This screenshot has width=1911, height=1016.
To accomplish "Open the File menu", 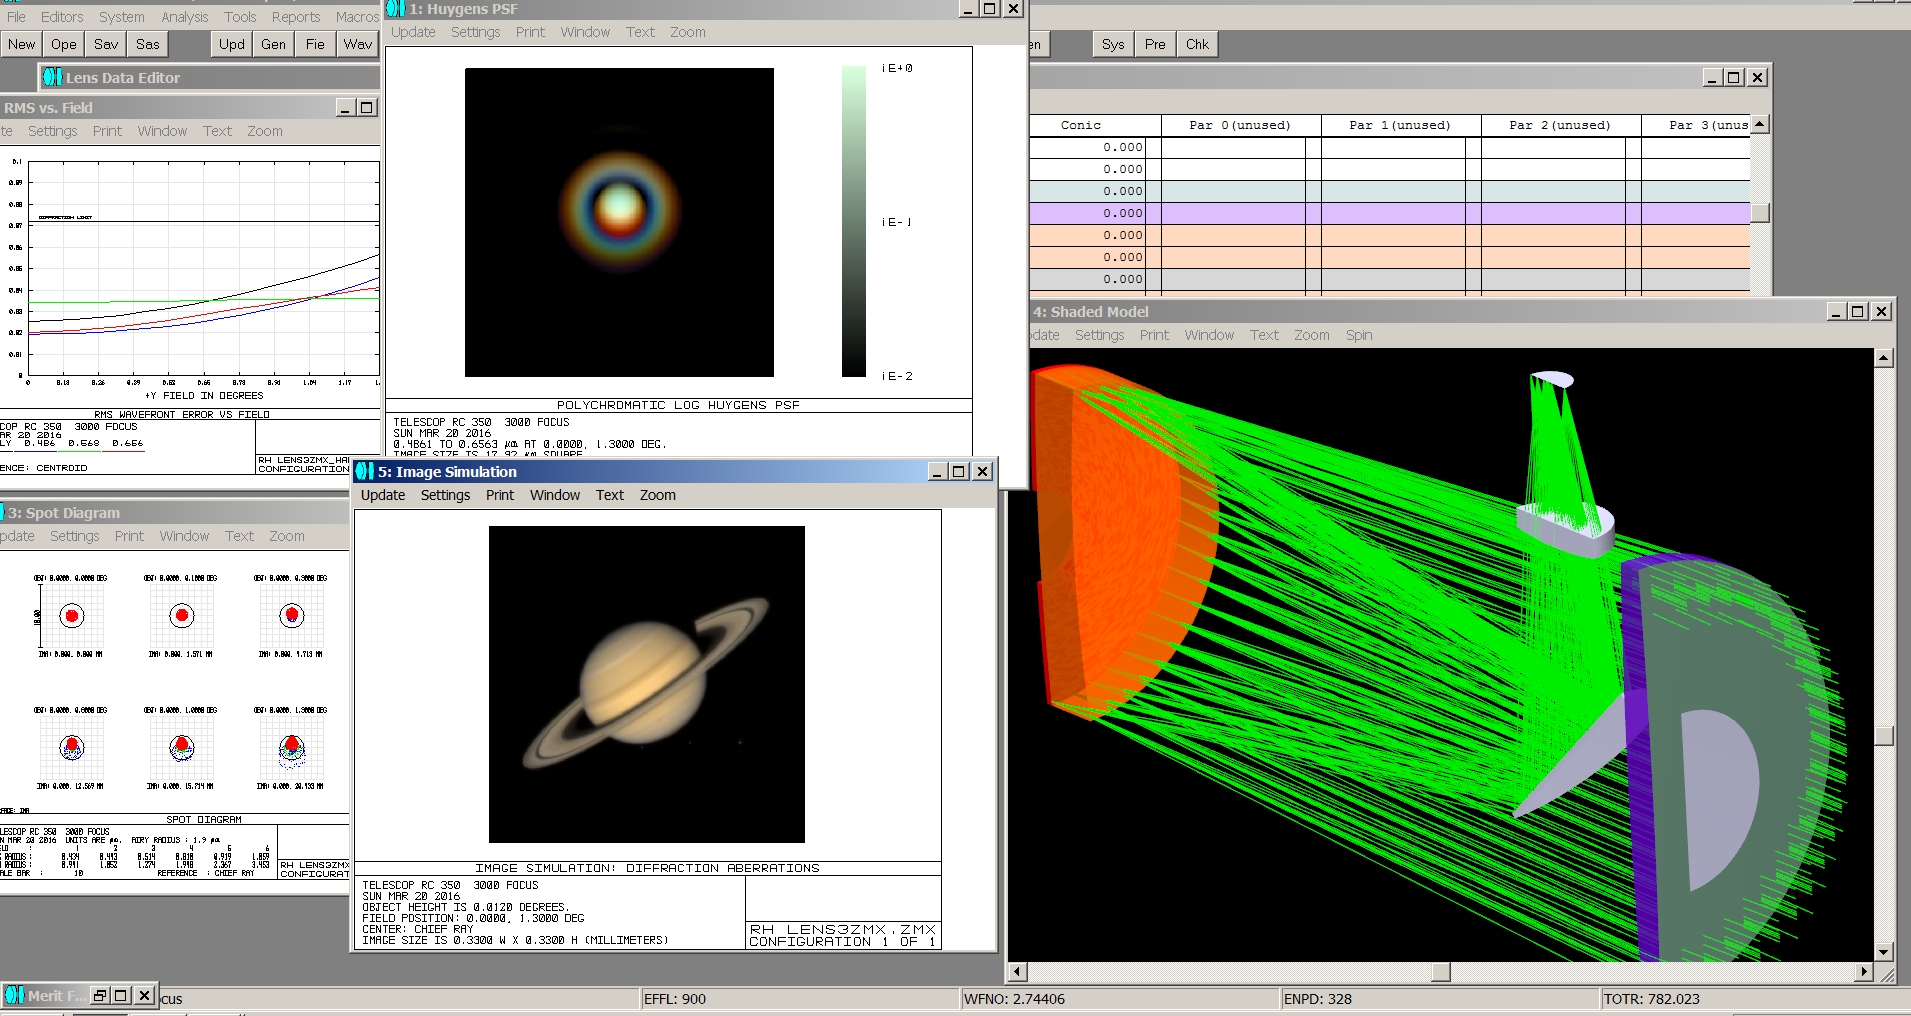I will click(16, 17).
